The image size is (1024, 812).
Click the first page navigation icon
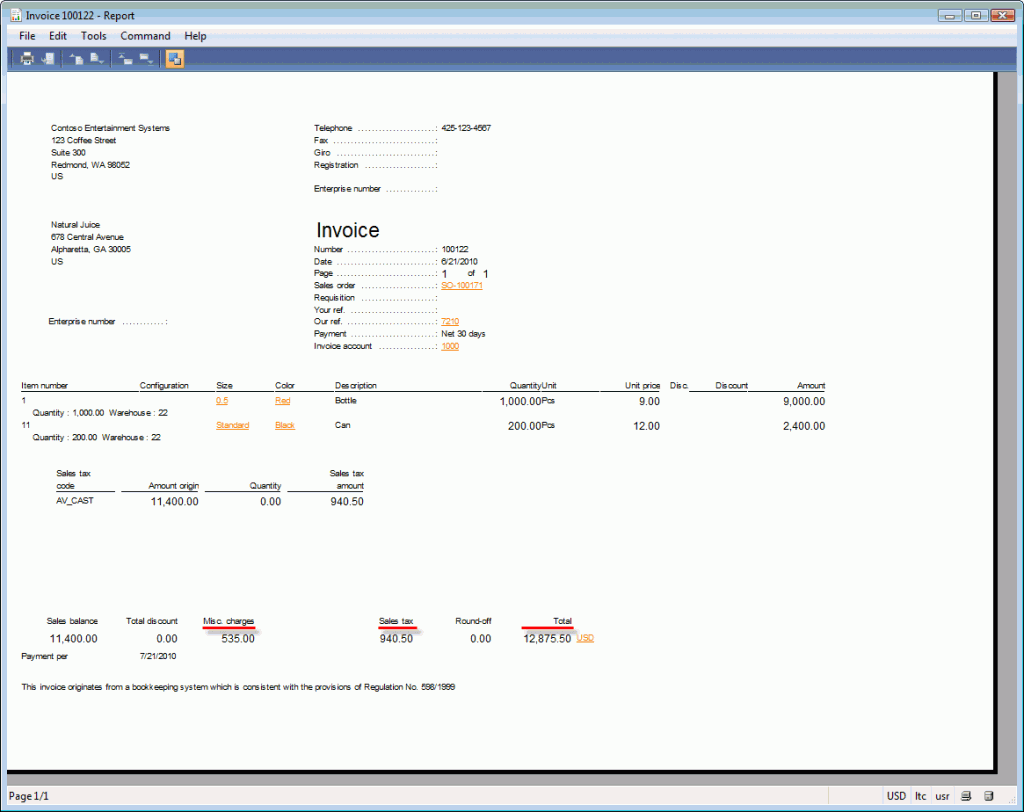click(78, 58)
